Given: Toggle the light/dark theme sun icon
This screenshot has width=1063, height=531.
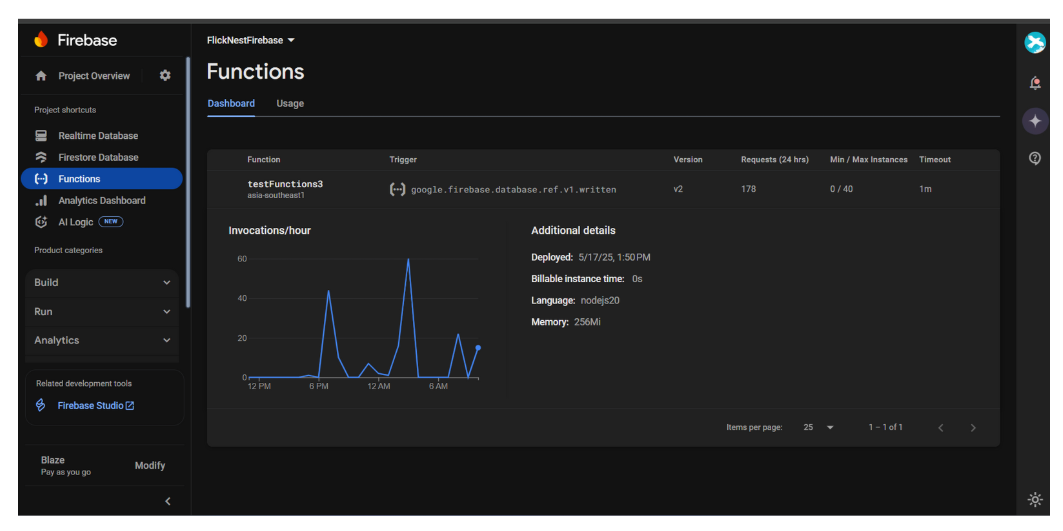Looking at the screenshot, I should tap(1035, 500).
